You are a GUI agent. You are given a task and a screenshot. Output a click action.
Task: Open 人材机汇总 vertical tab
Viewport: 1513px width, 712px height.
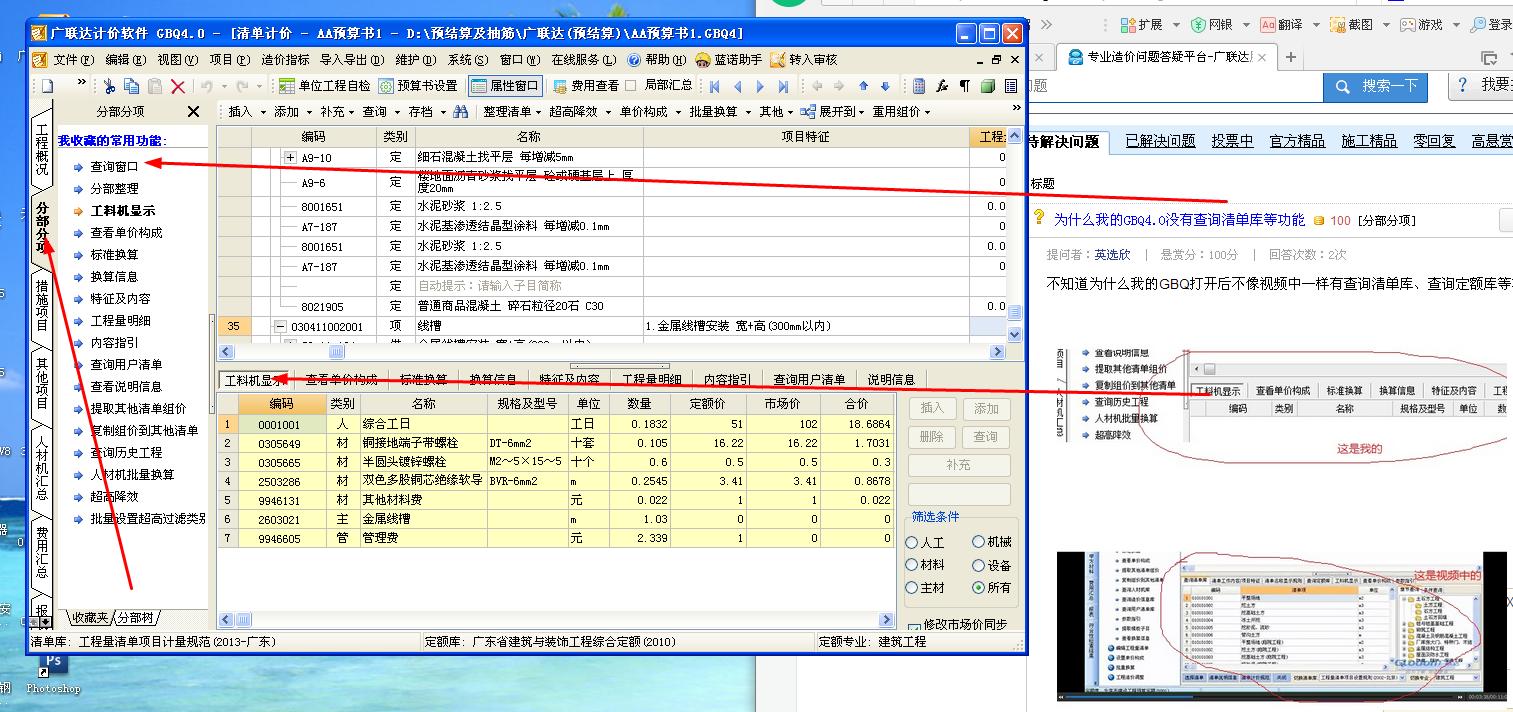42,468
